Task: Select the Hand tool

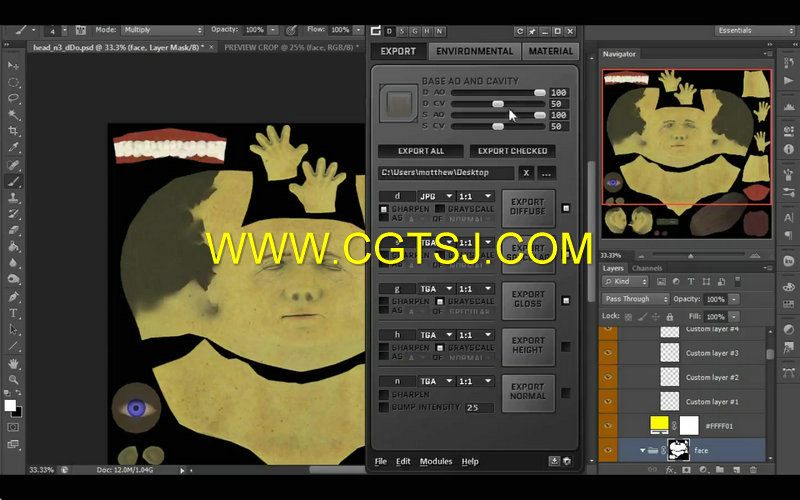Action: 13,363
